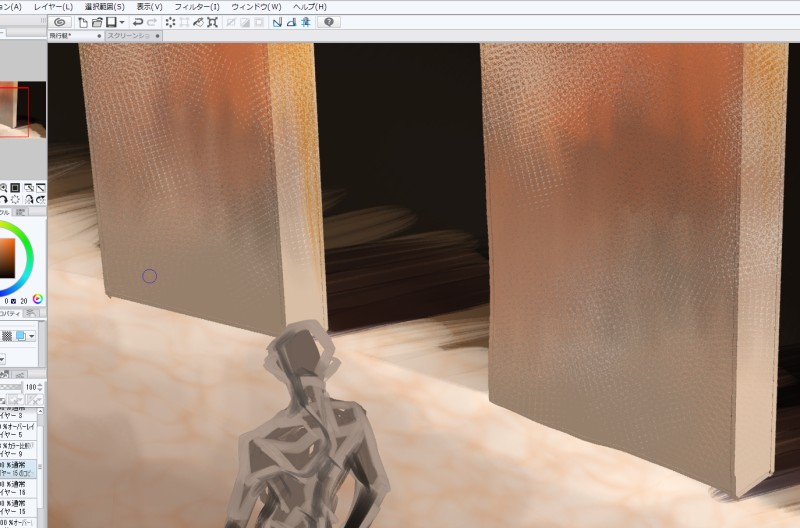
Task: Select layer レイヤー 15
Action: [18, 508]
